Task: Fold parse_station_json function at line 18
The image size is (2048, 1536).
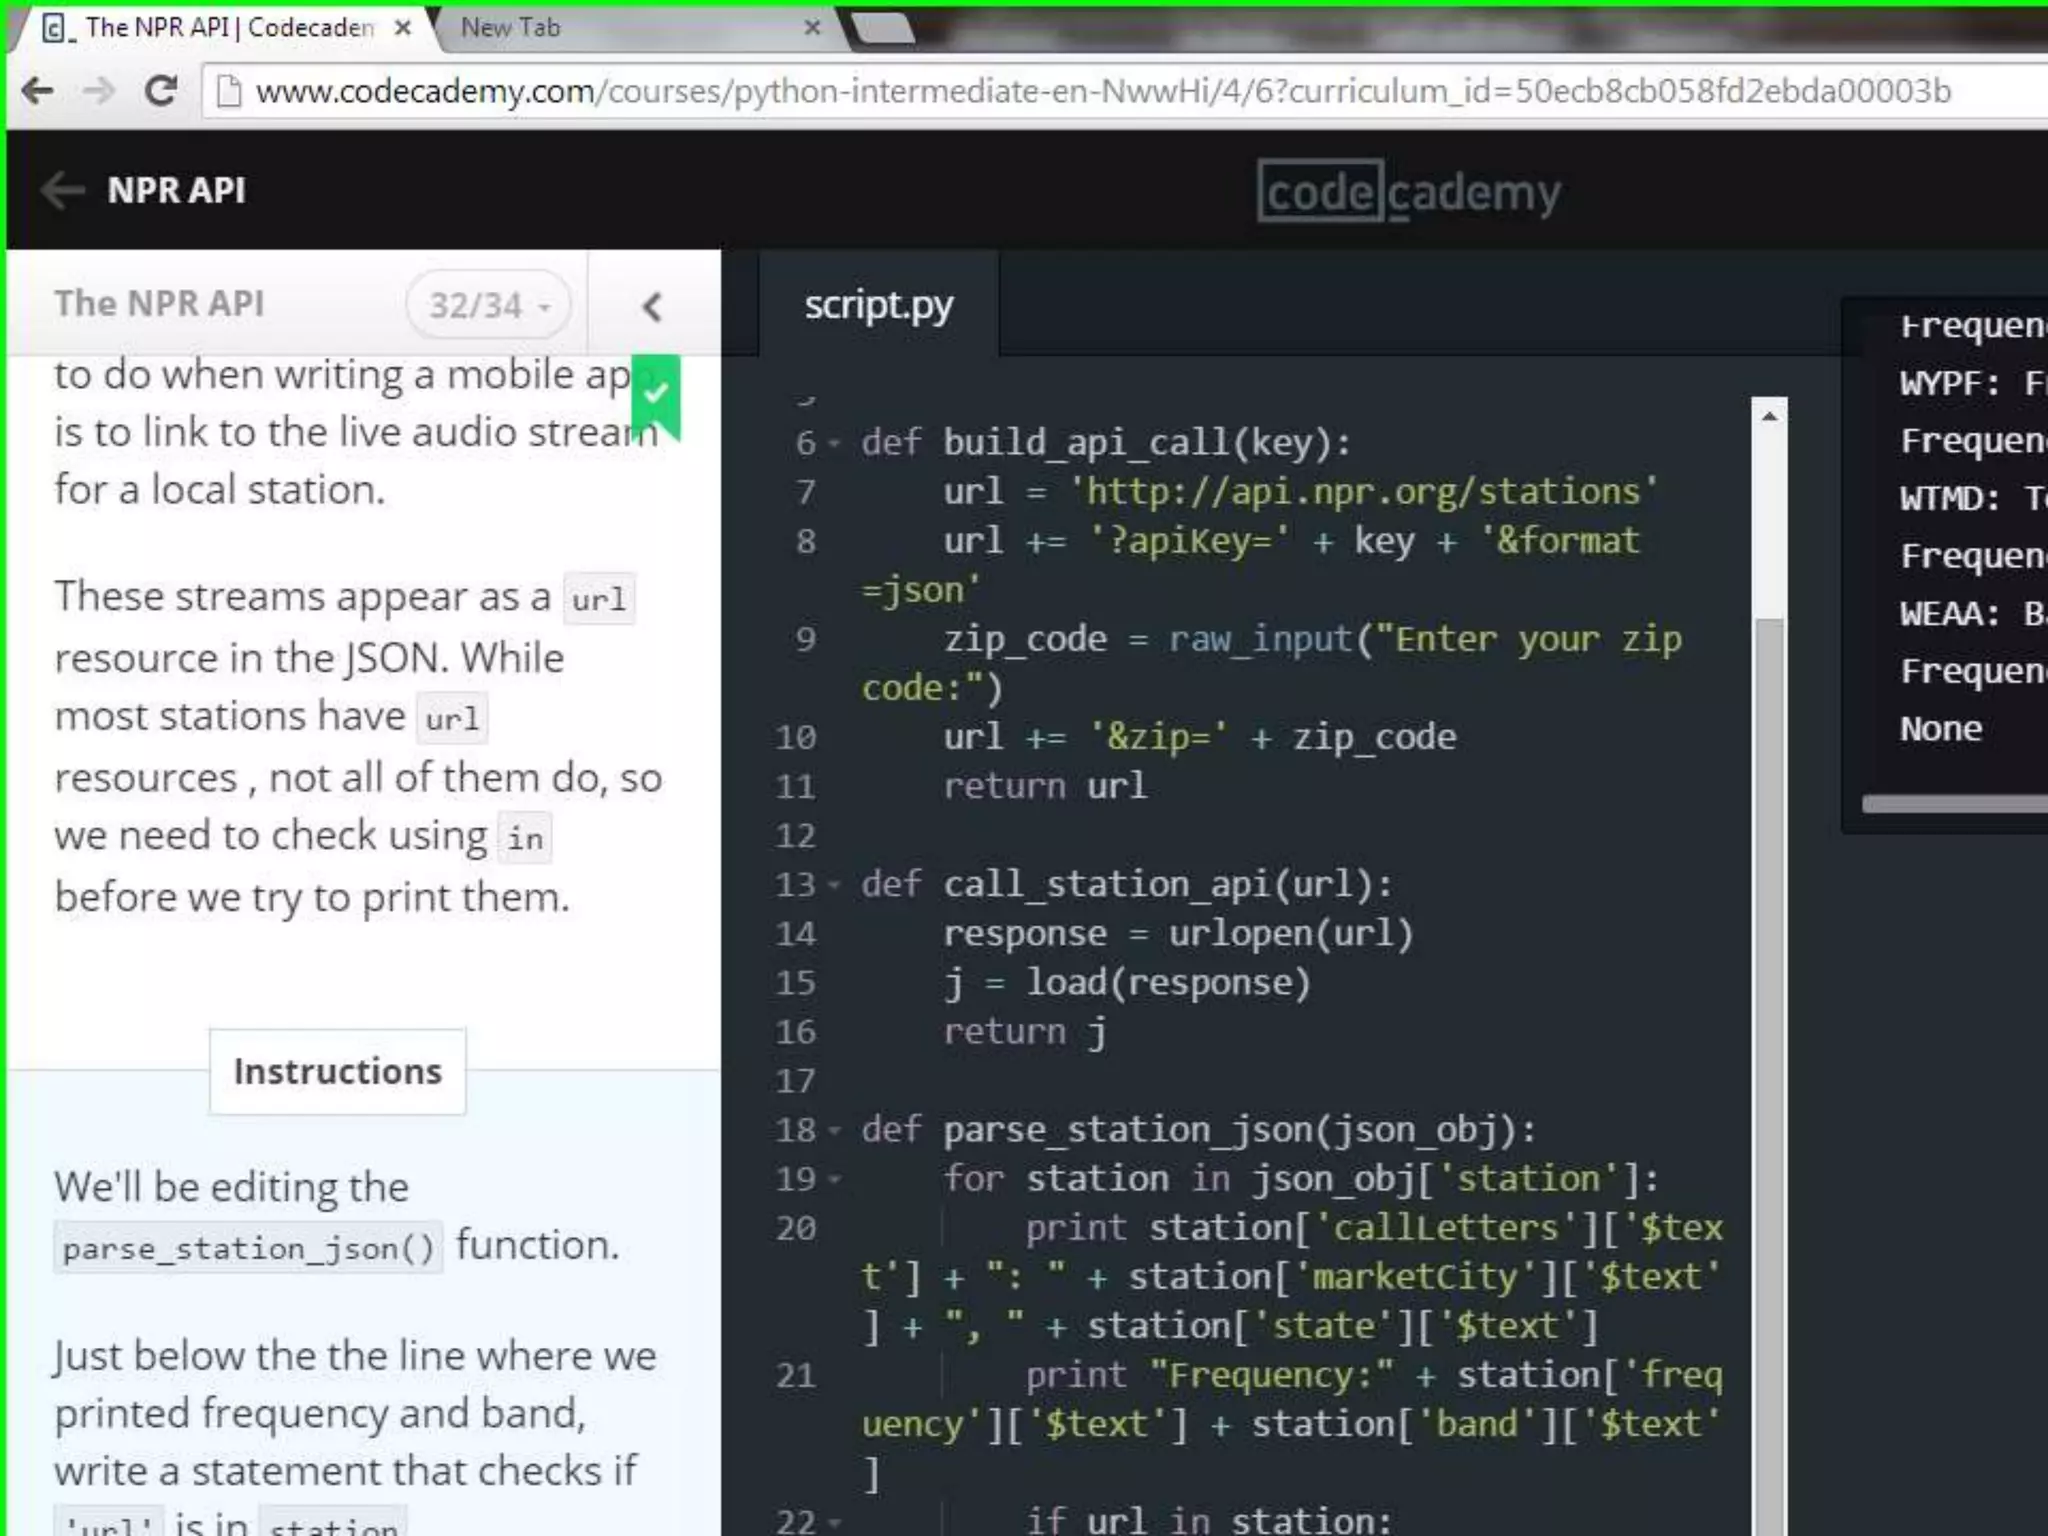Action: click(834, 1131)
